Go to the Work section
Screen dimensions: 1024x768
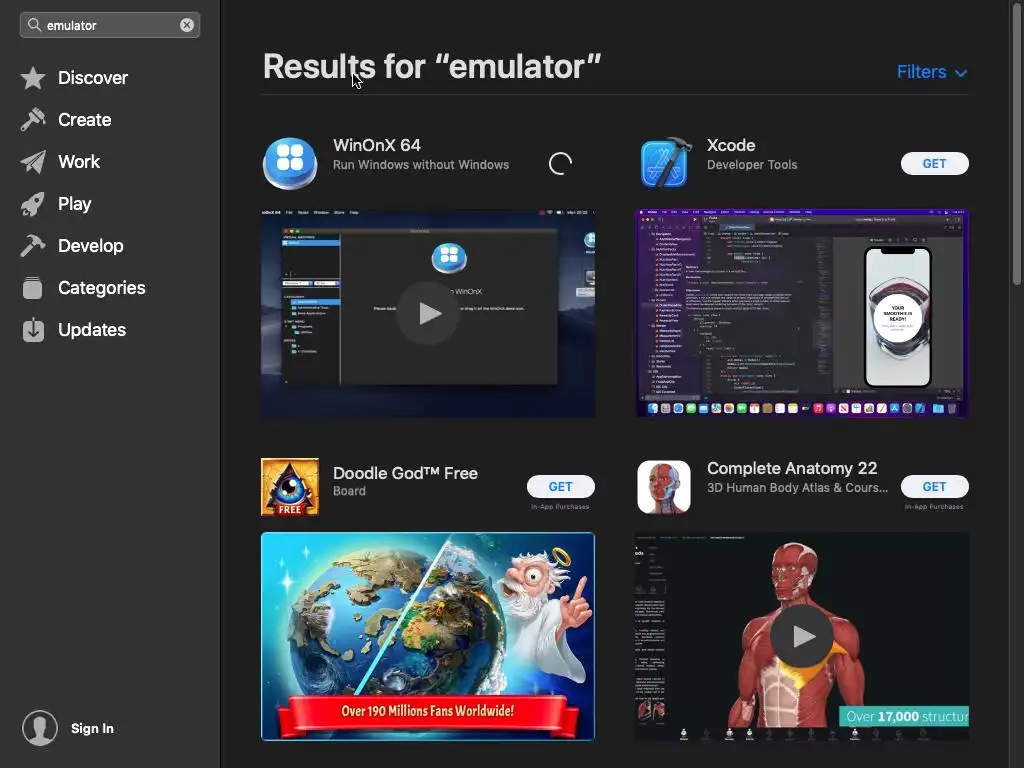79,162
